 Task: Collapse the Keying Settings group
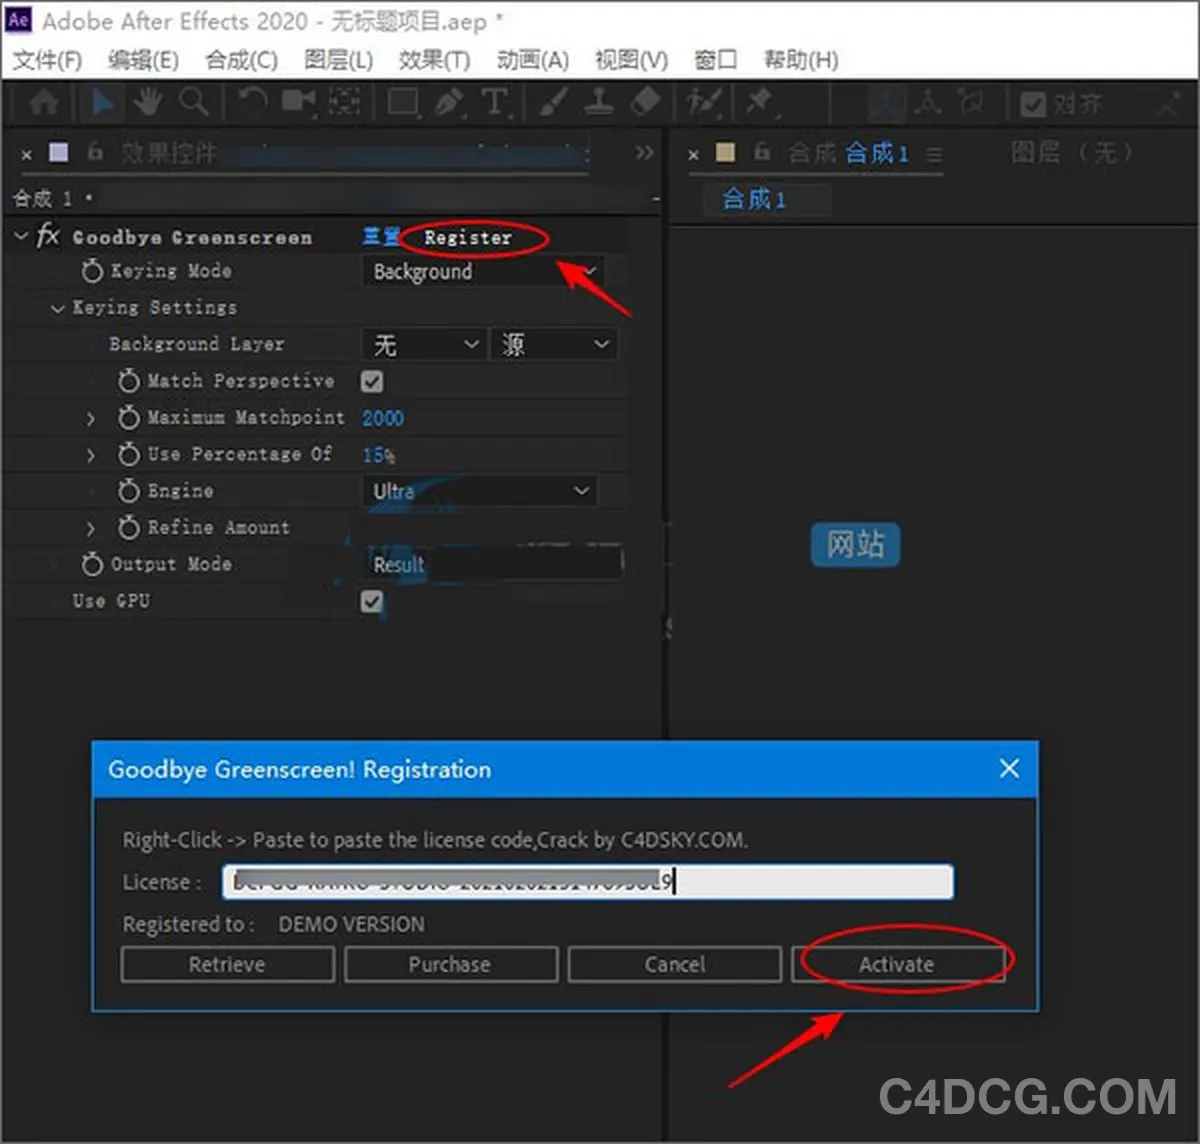(57, 308)
